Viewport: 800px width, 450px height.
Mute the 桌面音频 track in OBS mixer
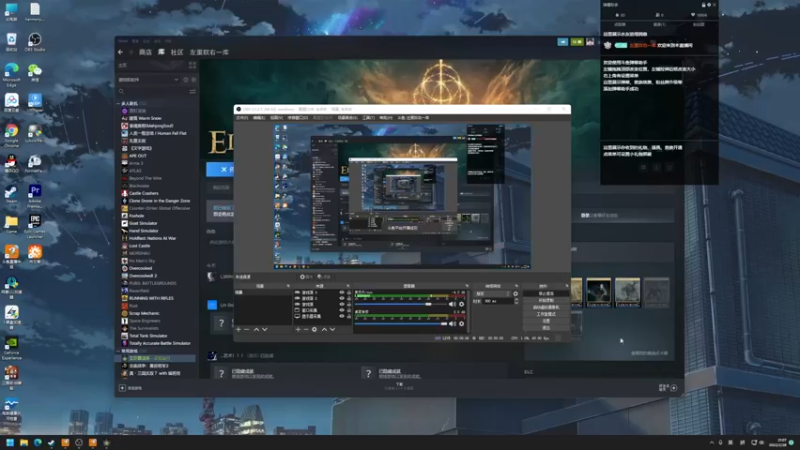[x=452, y=323]
